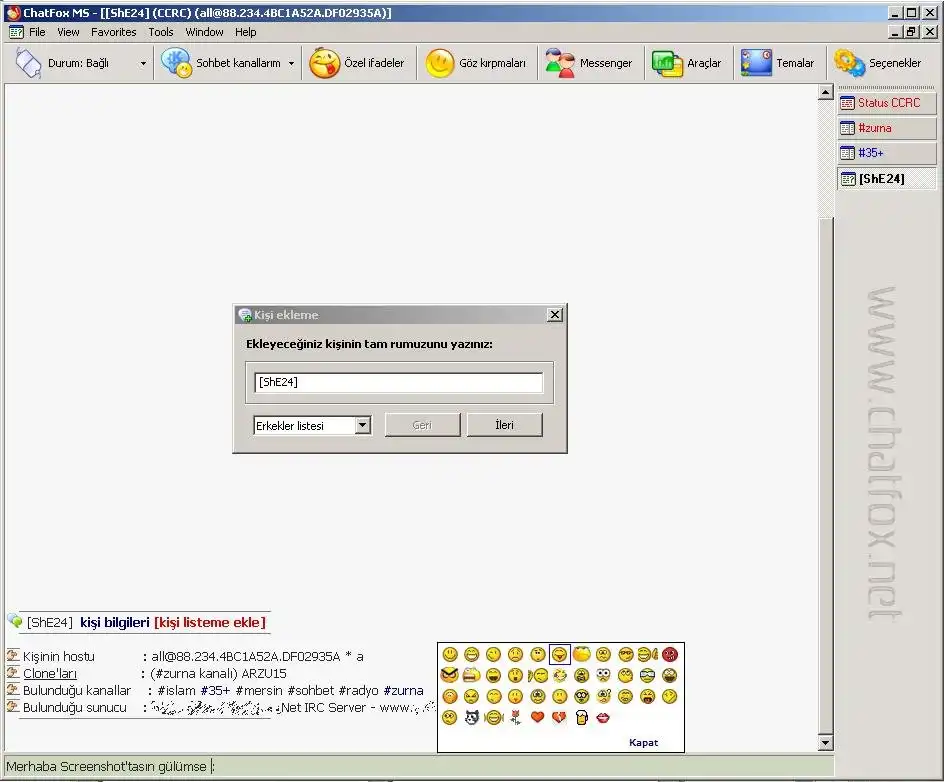Click the kişi bilgileri link
The image size is (944, 782).
(114, 622)
